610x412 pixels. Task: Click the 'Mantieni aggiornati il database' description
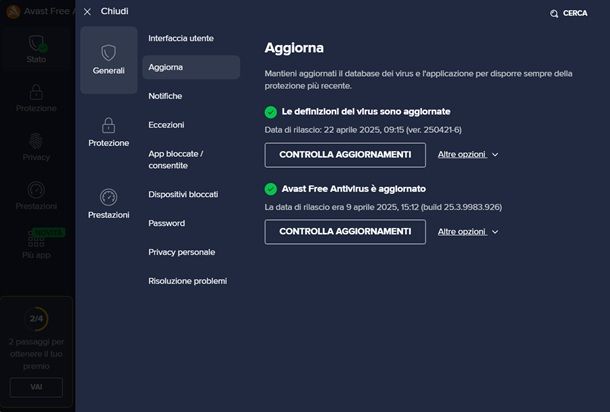[x=418, y=80]
